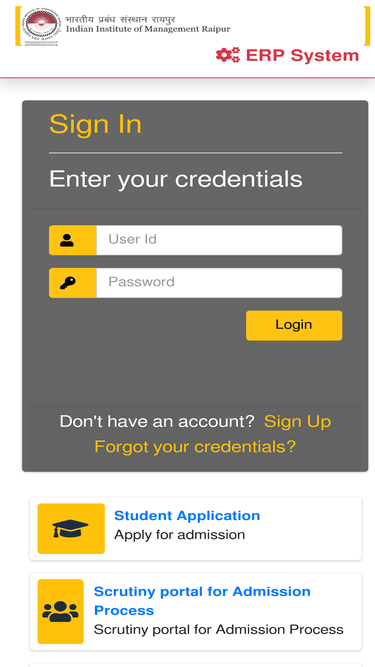Image resolution: width=375 pixels, height=667 pixels.
Task: Open the Student Application link
Action: pyautogui.click(x=187, y=516)
